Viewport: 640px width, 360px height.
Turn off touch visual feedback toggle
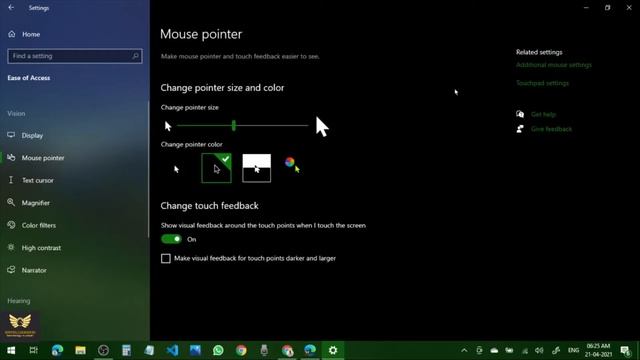(171, 239)
